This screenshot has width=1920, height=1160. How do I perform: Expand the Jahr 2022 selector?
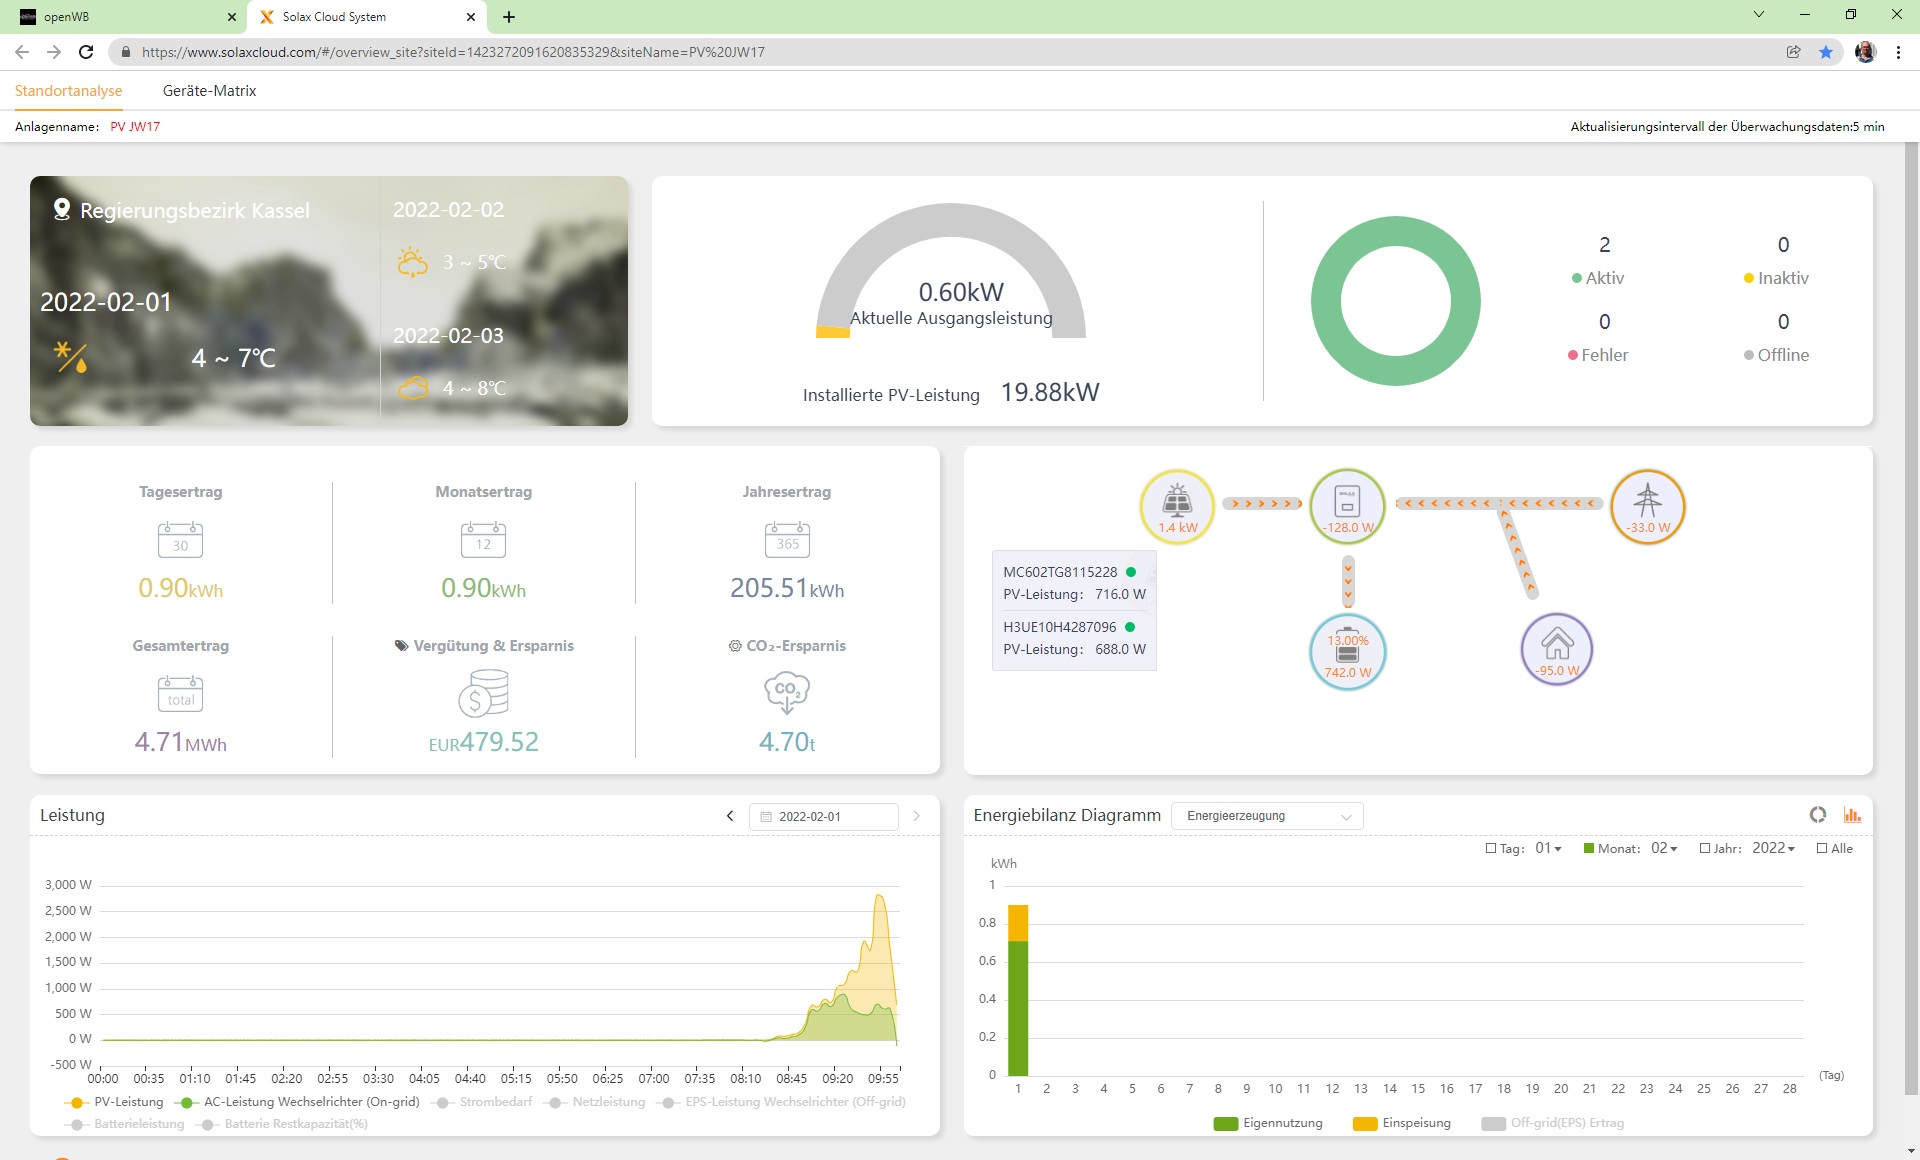pyautogui.click(x=1773, y=848)
